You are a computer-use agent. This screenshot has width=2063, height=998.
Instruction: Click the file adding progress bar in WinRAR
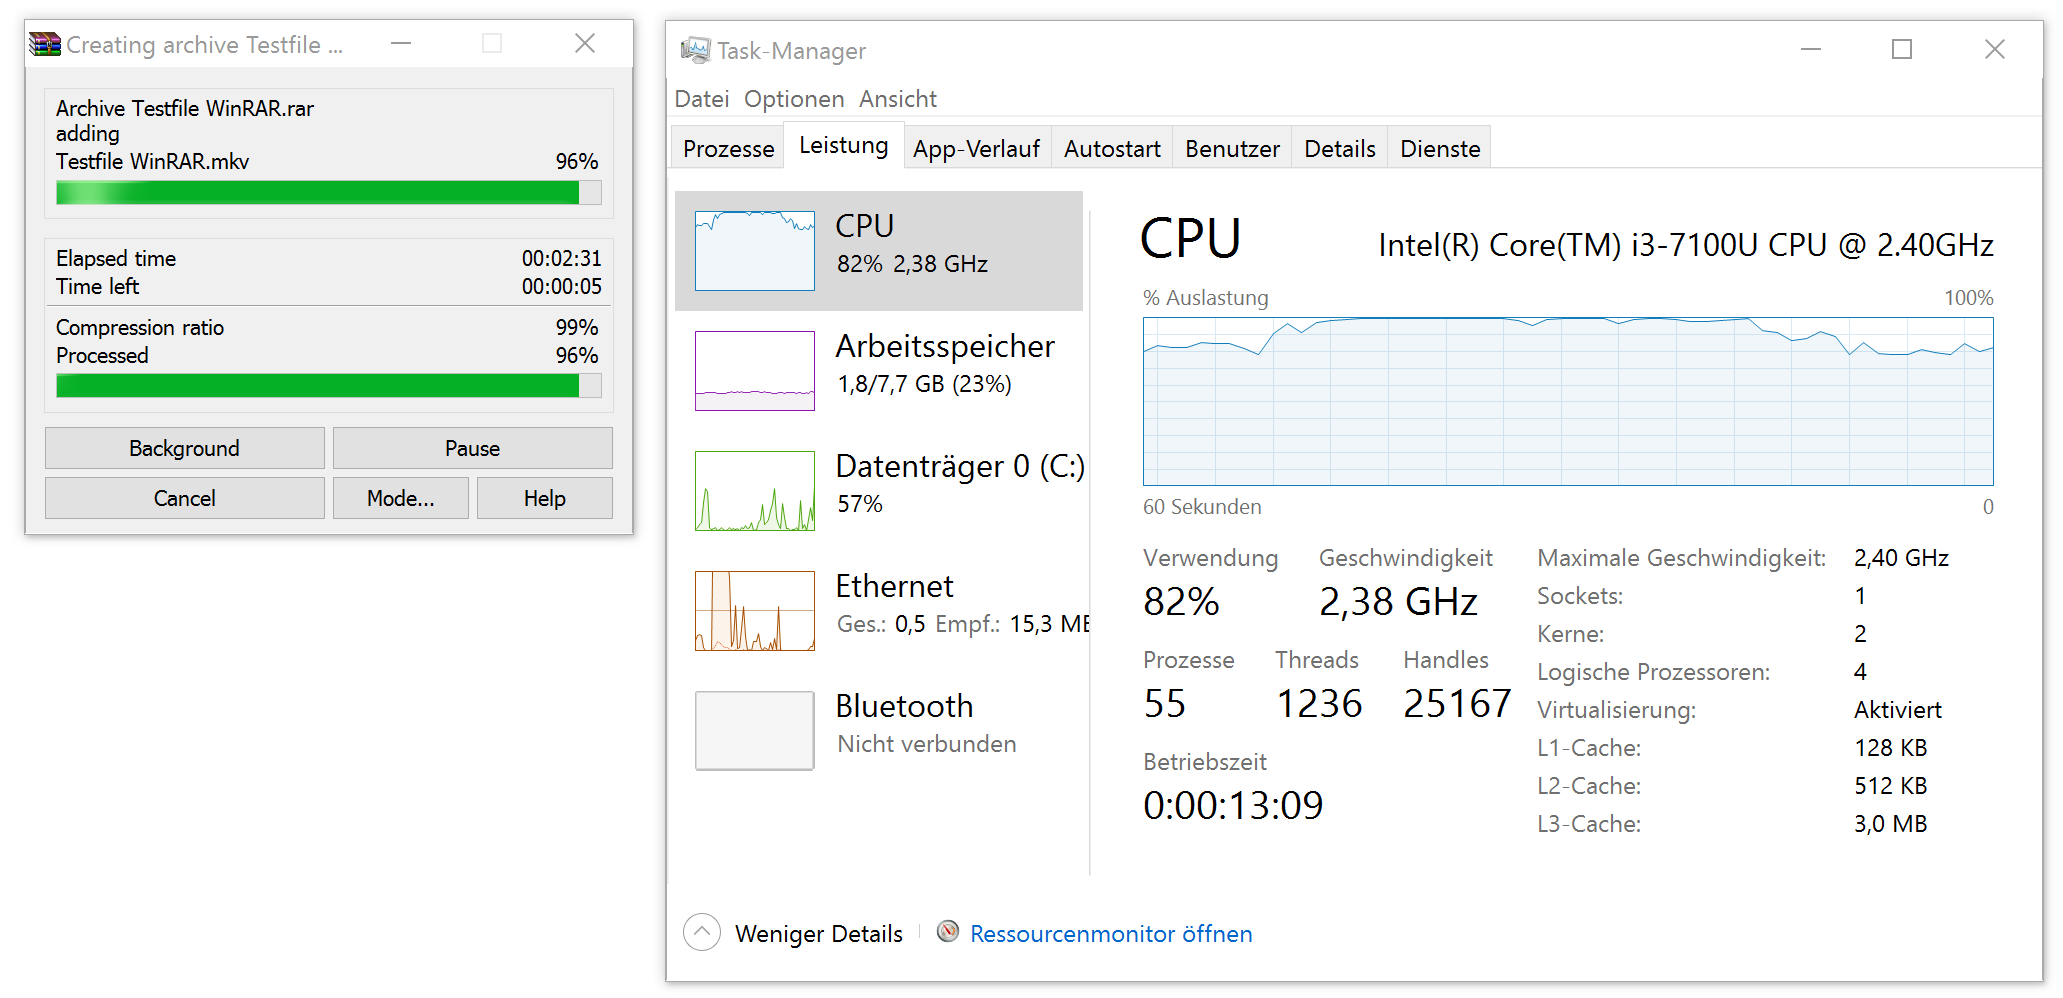pos(329,193)
